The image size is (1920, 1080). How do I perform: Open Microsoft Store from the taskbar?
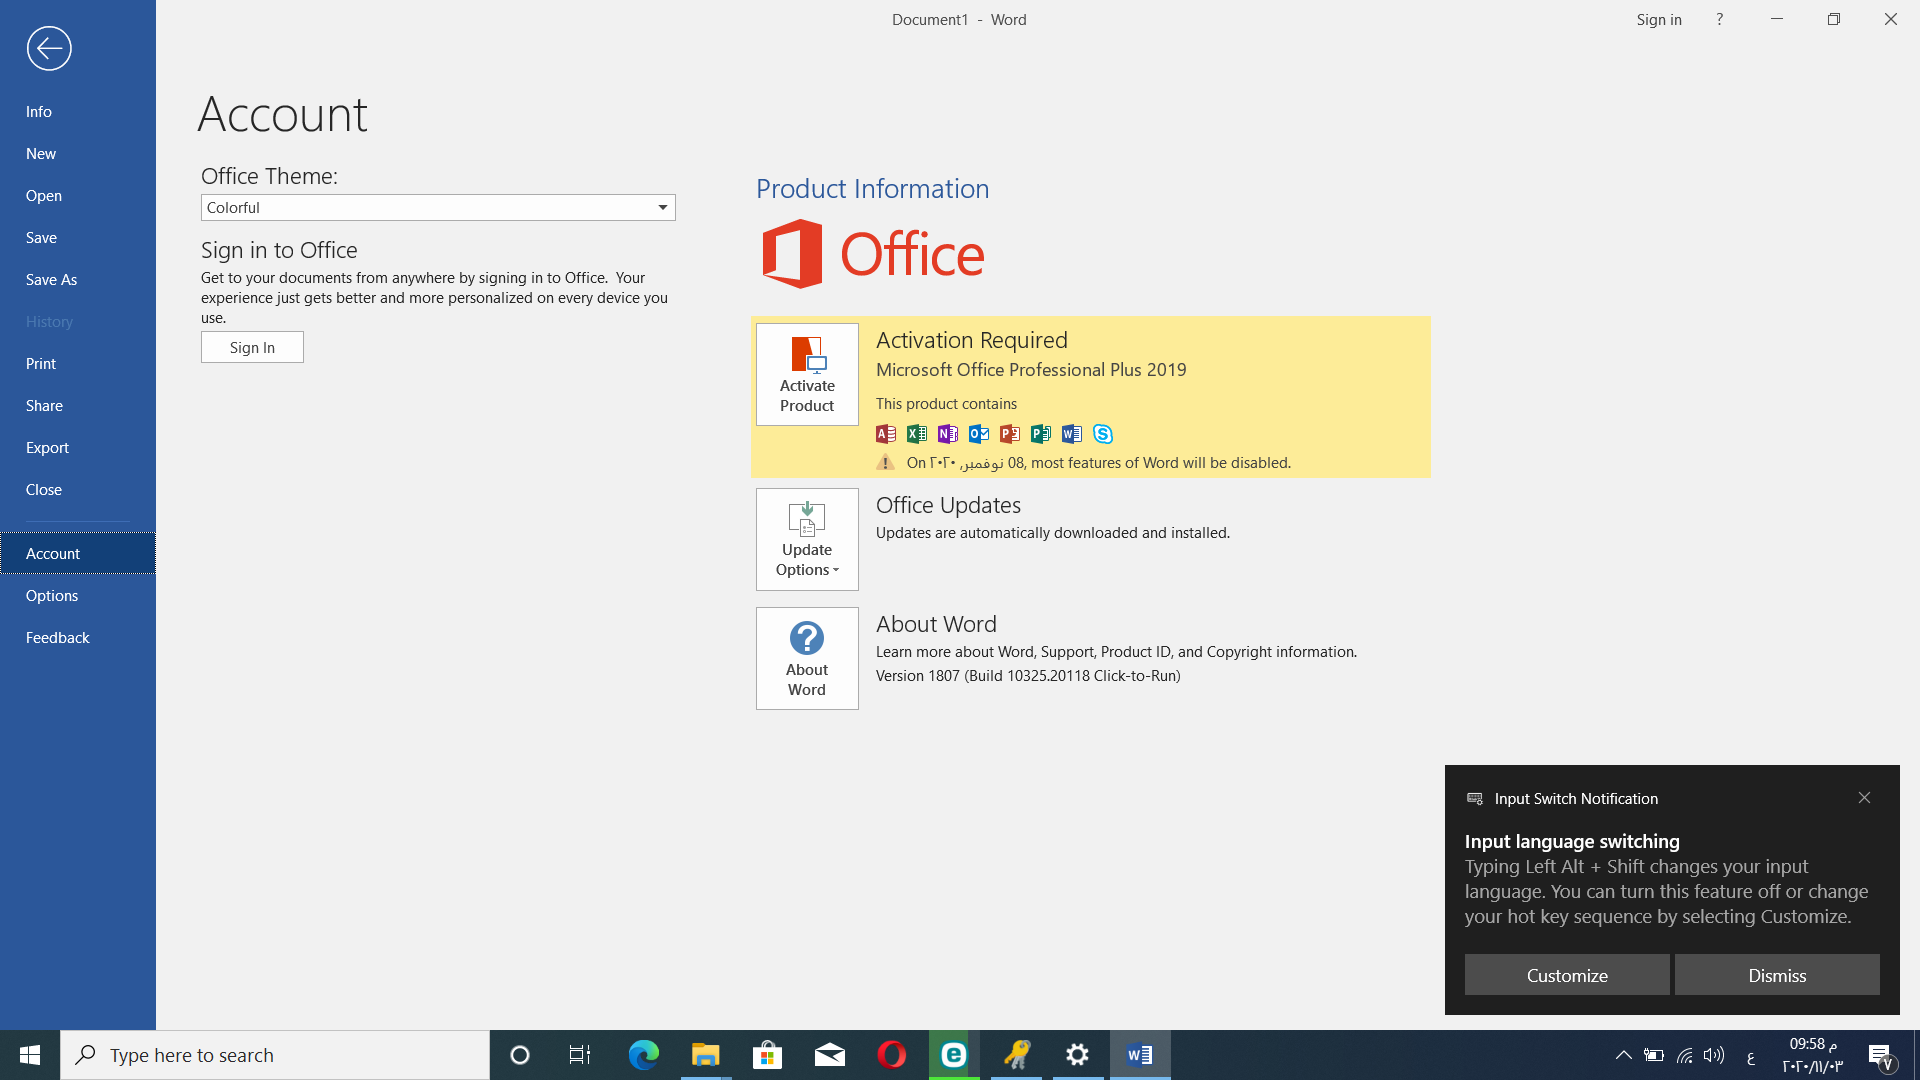point(767,1055)
